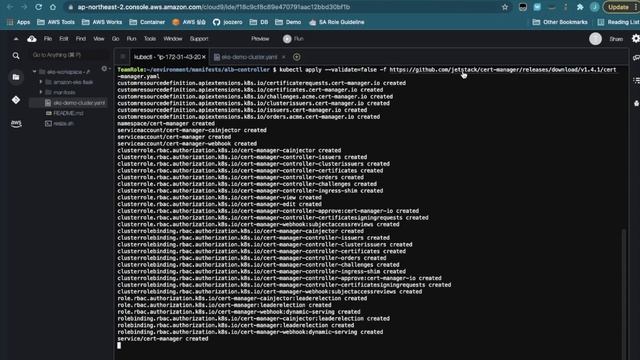Open the Run menu
Screen dimensions: 640x360
pos(131,39)
